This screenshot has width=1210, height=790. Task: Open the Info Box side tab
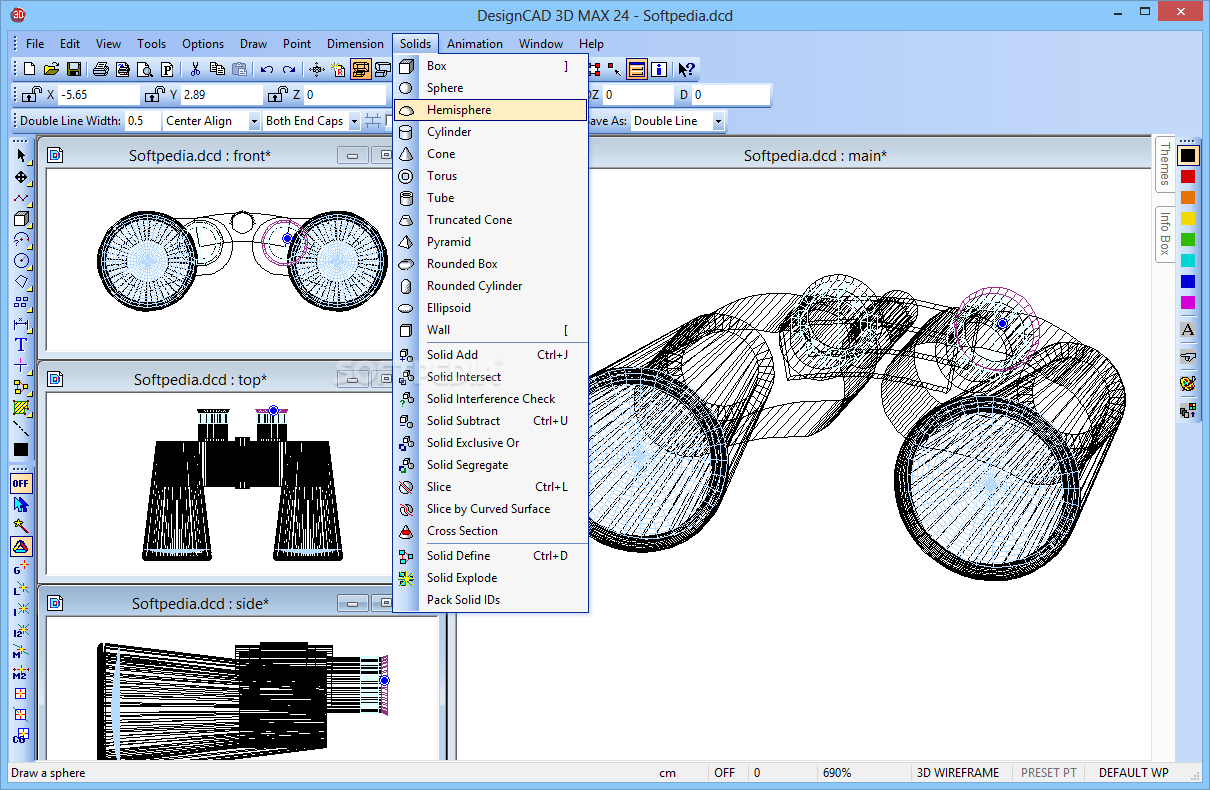[1164, 232]
